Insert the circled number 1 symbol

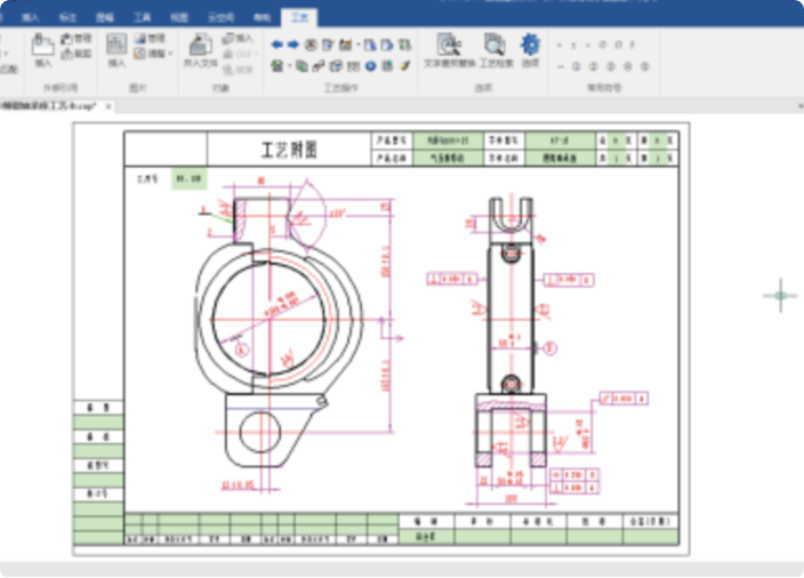(x=577, y=67)
